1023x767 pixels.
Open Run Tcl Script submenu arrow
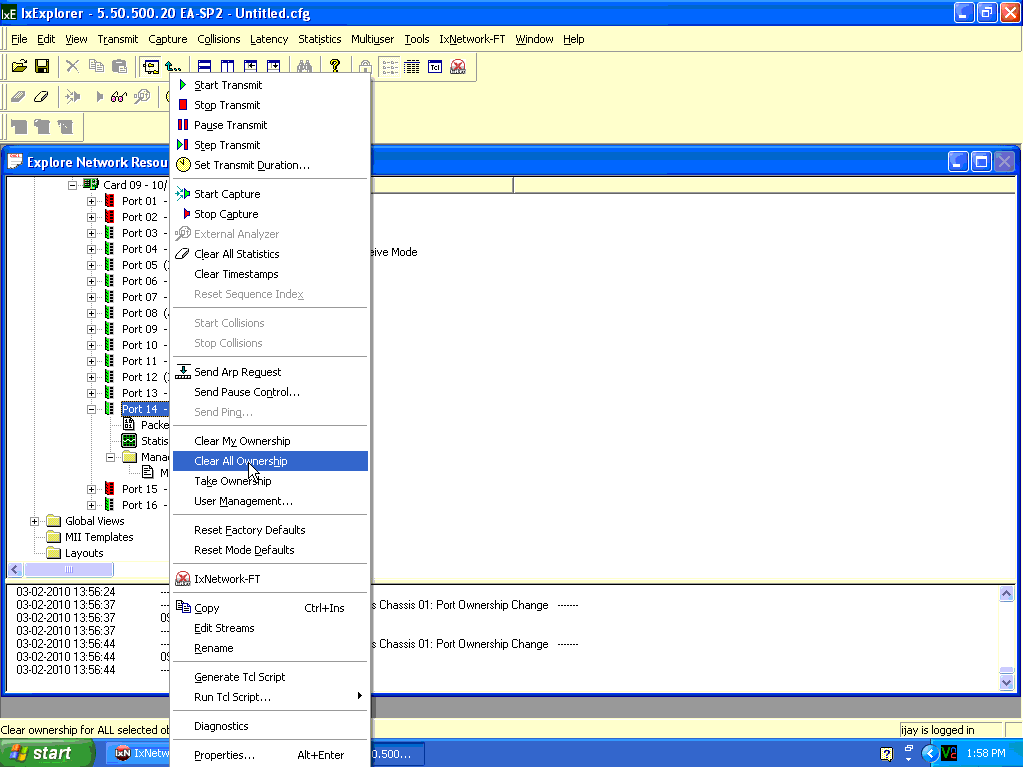[359, 696]
